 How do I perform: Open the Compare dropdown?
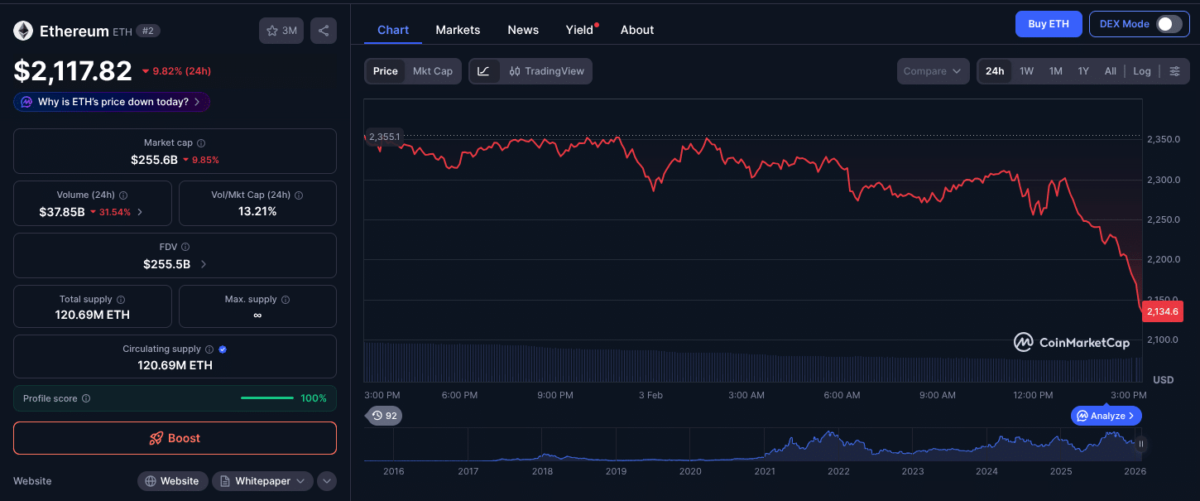click(933, 71)
